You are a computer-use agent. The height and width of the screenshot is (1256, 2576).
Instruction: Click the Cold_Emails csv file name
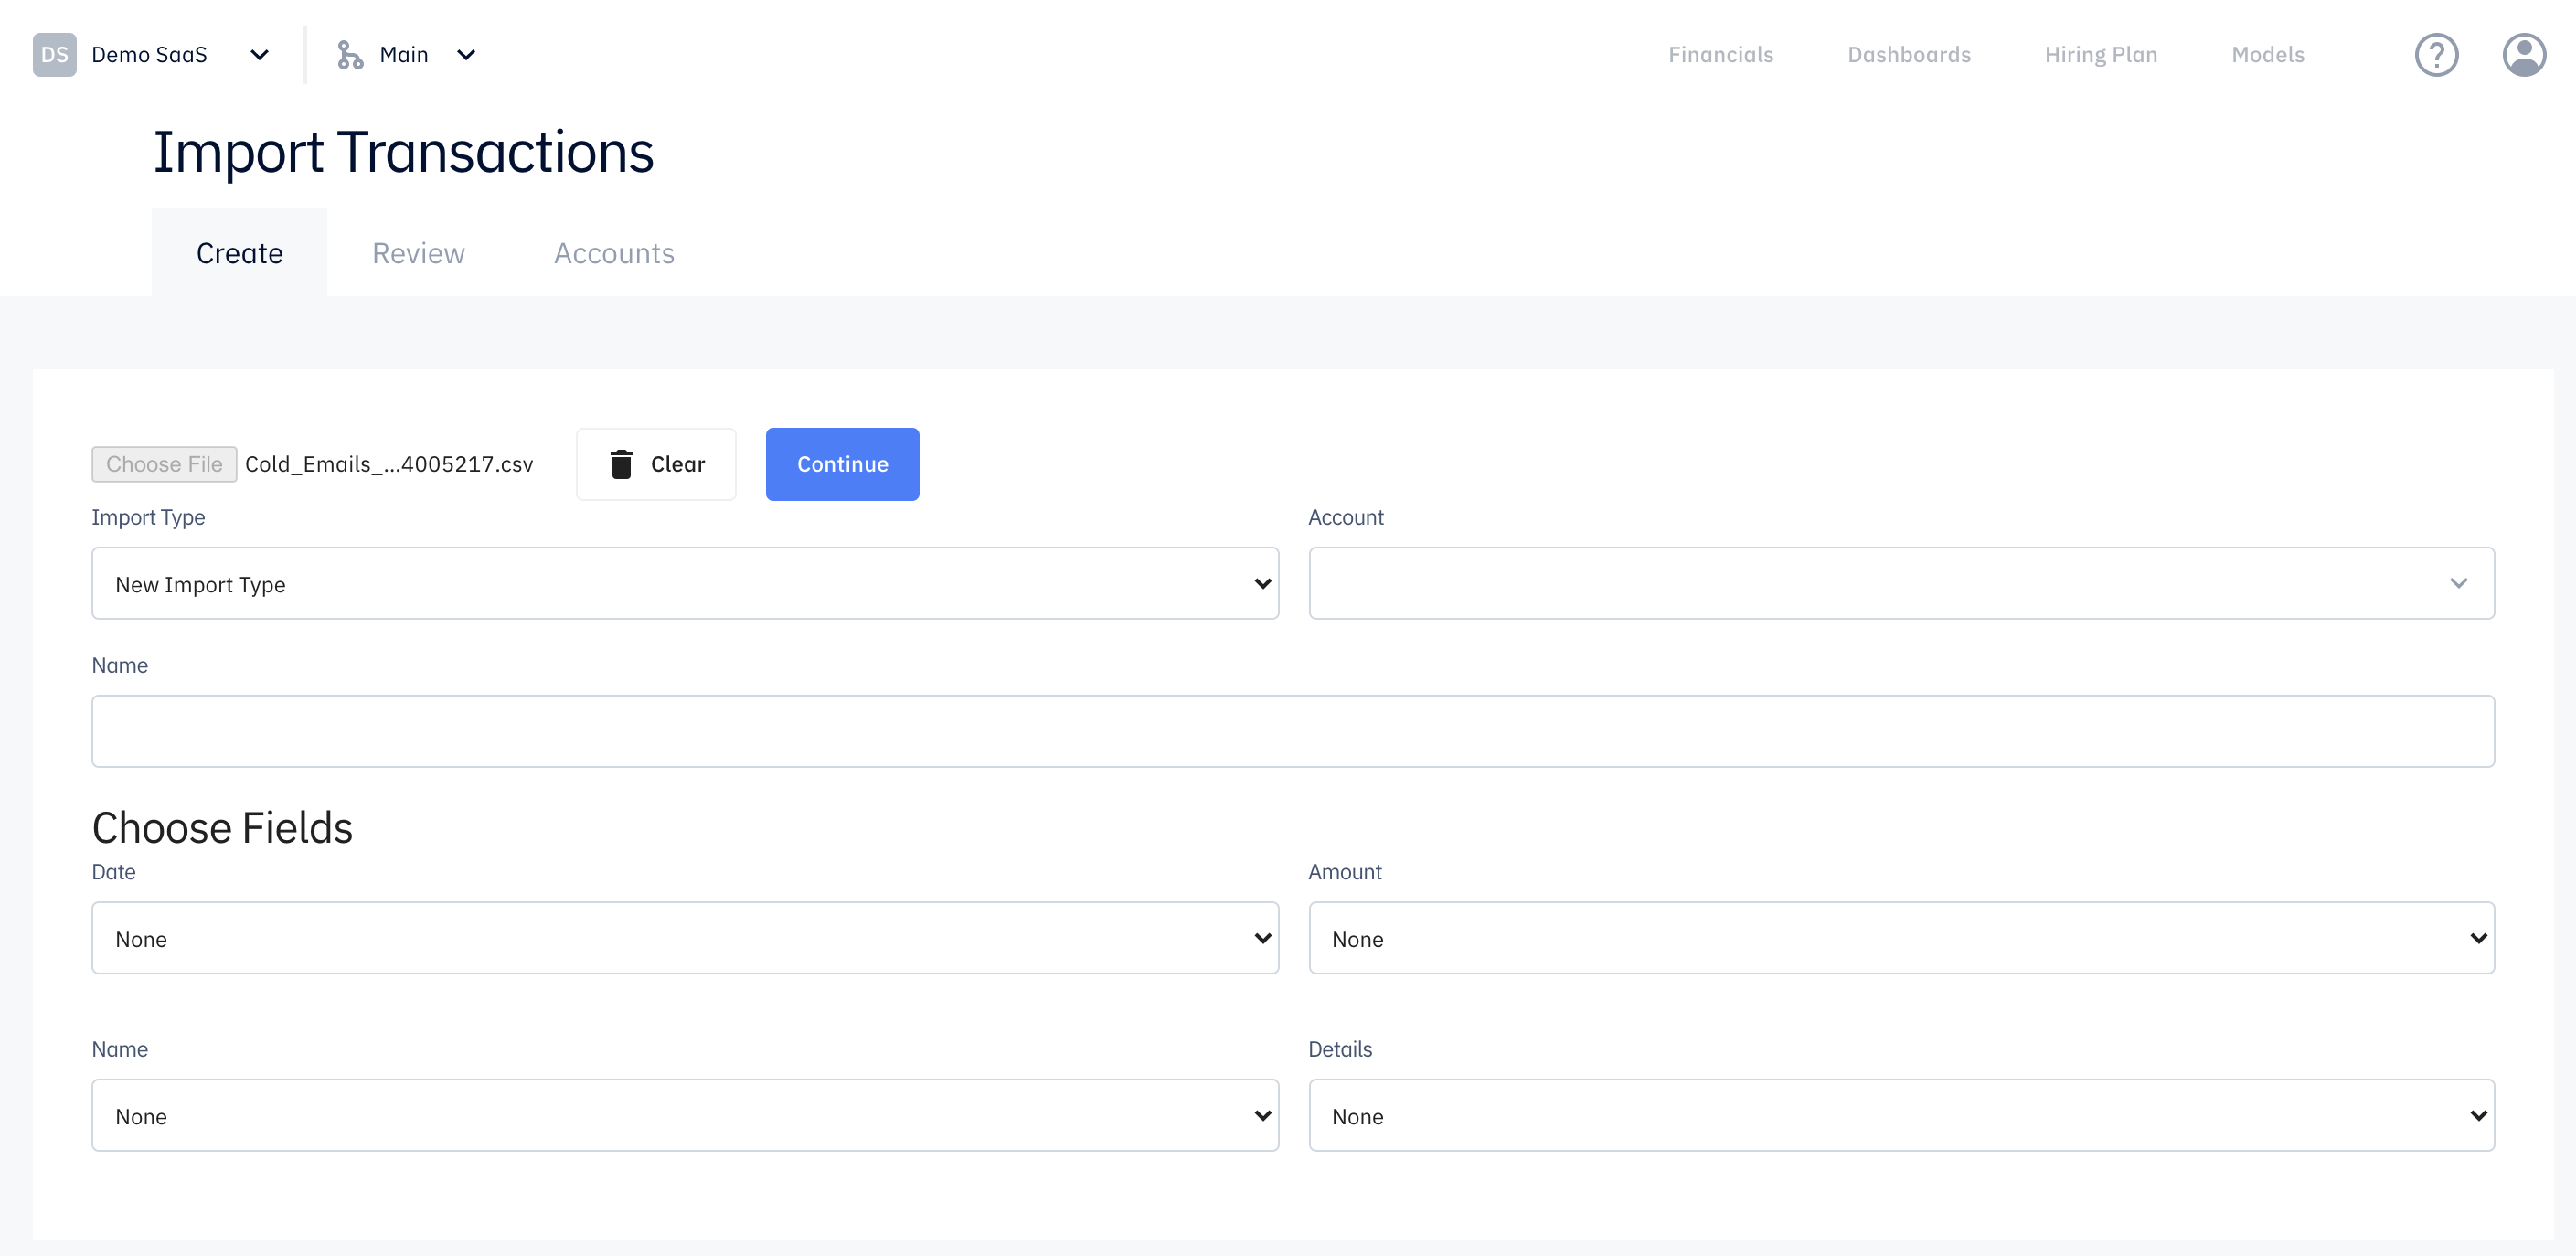pos(389,464)
